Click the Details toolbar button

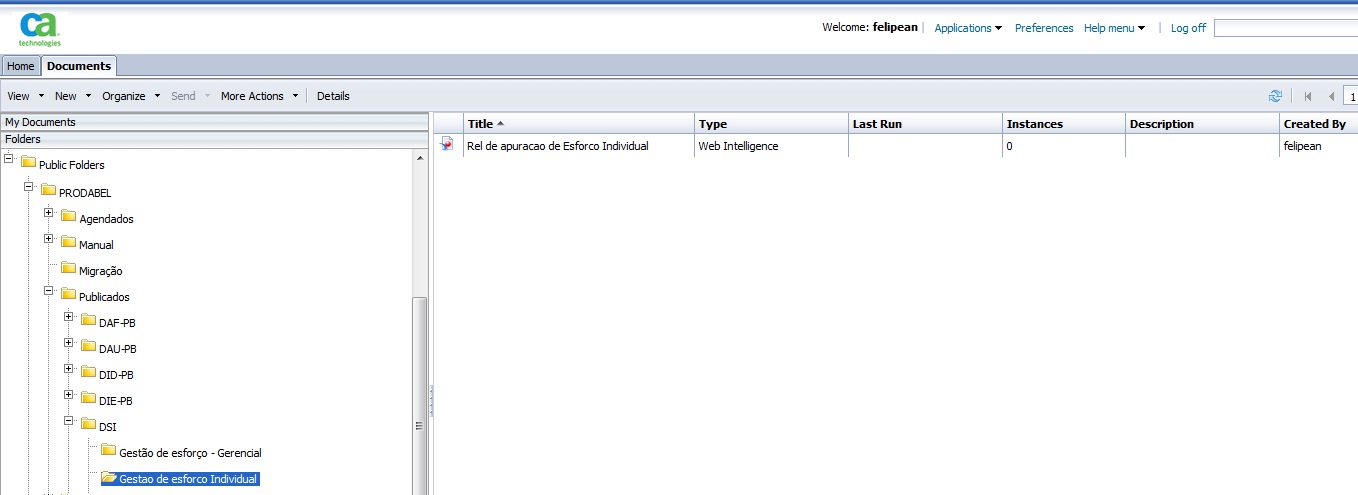coord(333,96)
